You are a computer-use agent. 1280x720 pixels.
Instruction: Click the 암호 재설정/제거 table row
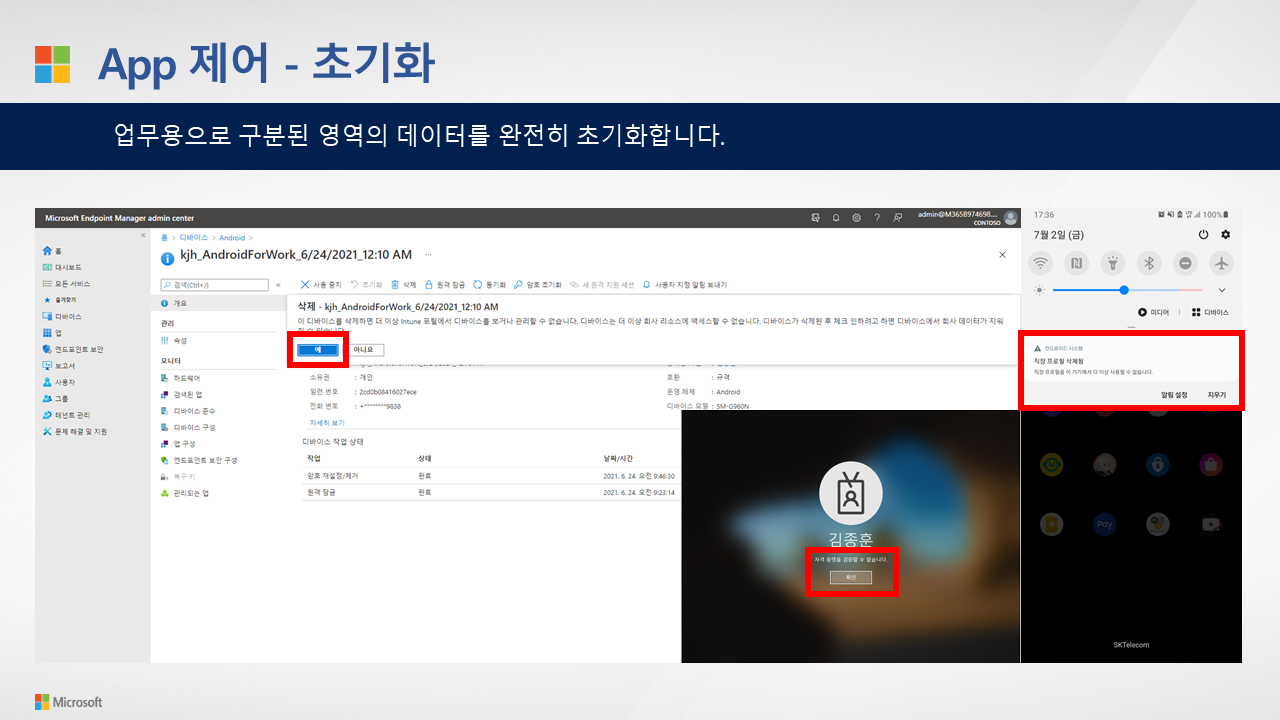pos(492,476)
